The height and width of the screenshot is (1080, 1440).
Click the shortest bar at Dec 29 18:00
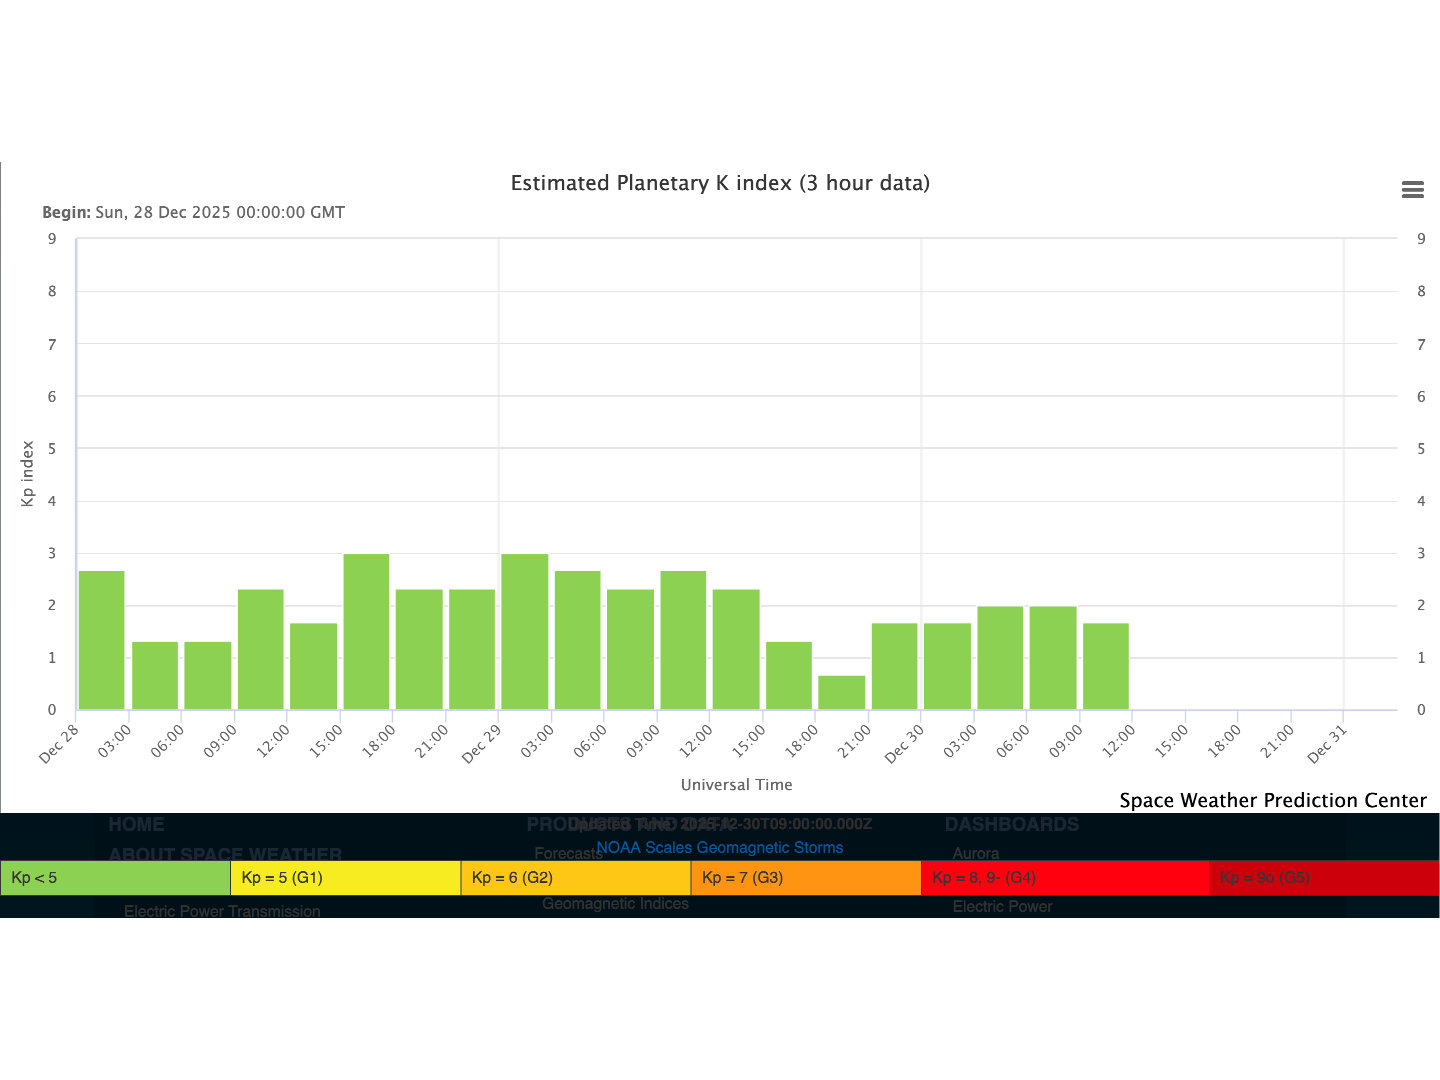click(841, 693)
